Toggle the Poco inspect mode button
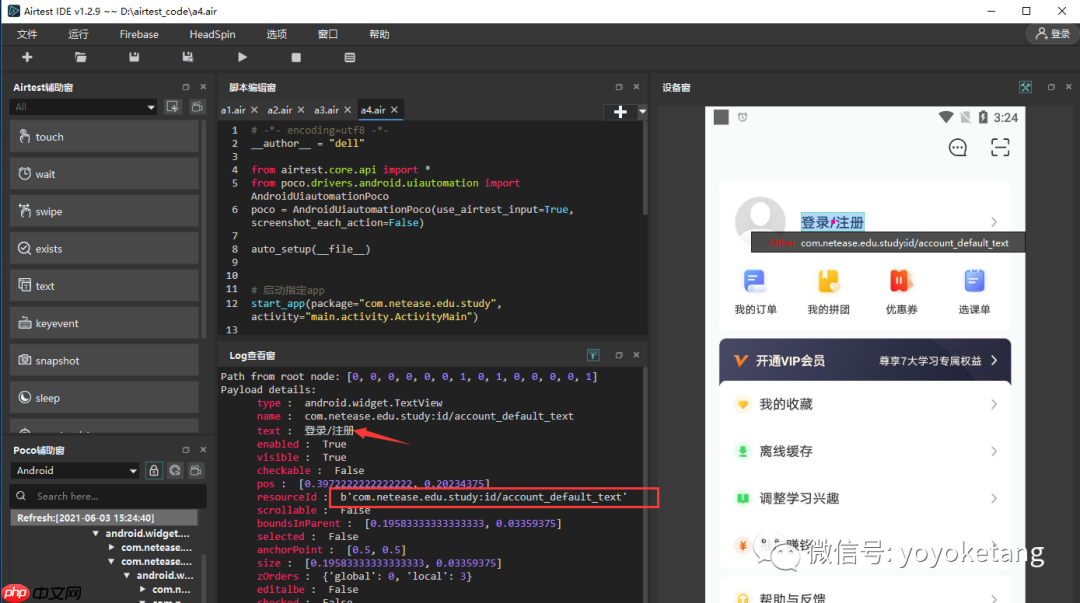Image resolution: width=1080 pixels, height=603 pixels. pyautogui.click(x=175, y=470)
